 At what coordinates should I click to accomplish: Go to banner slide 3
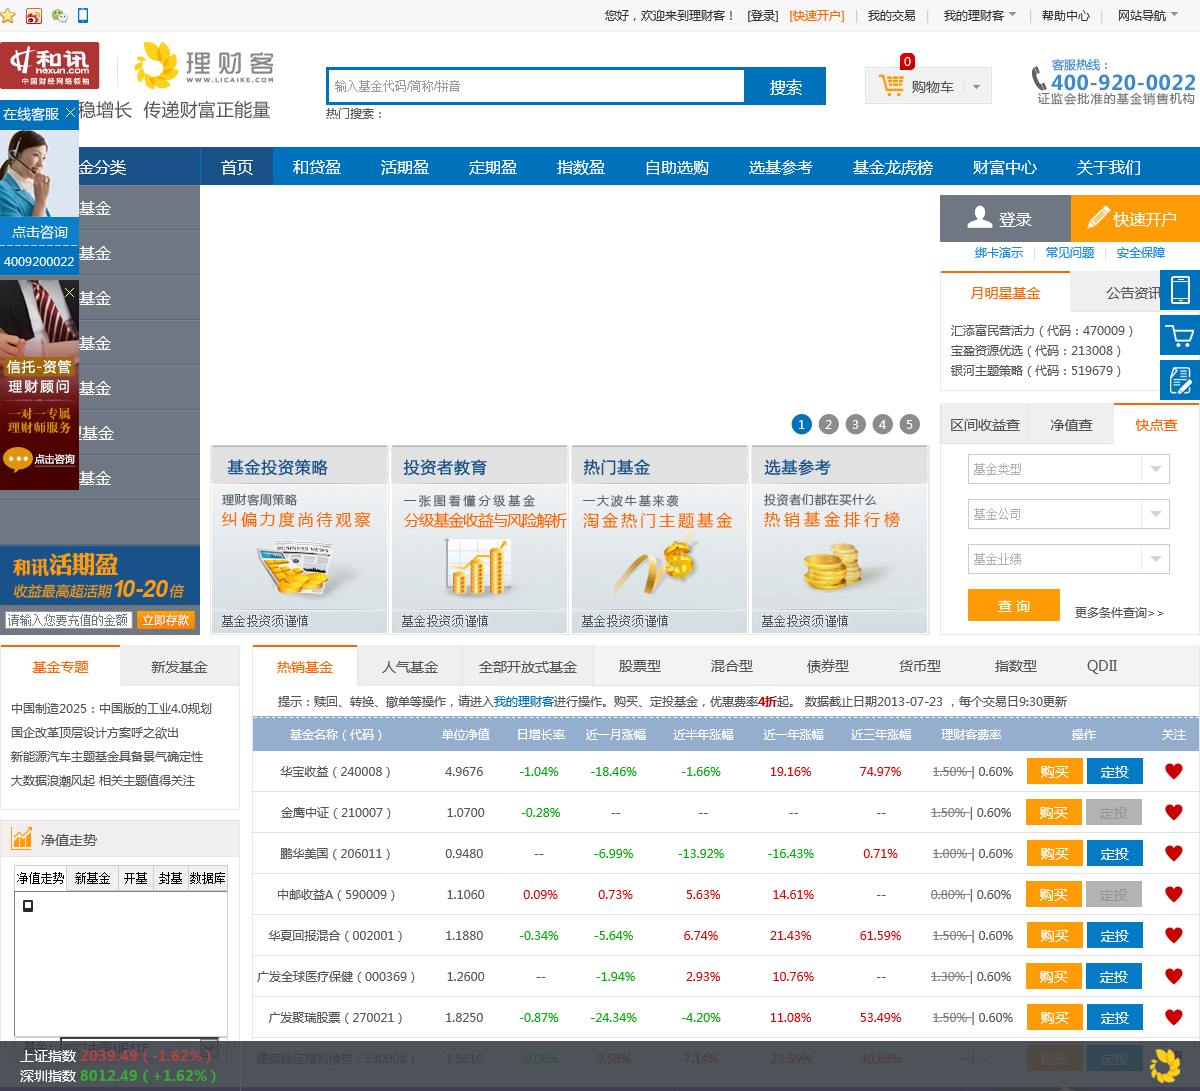(x=855, y=424)
